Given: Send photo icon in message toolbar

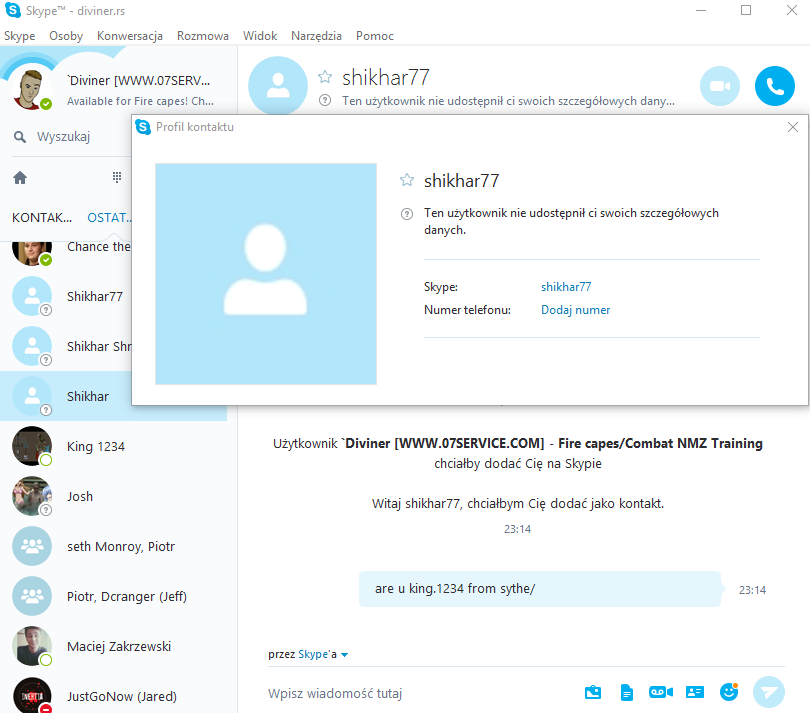Looking at the screenshot, I should click(593, 692).
